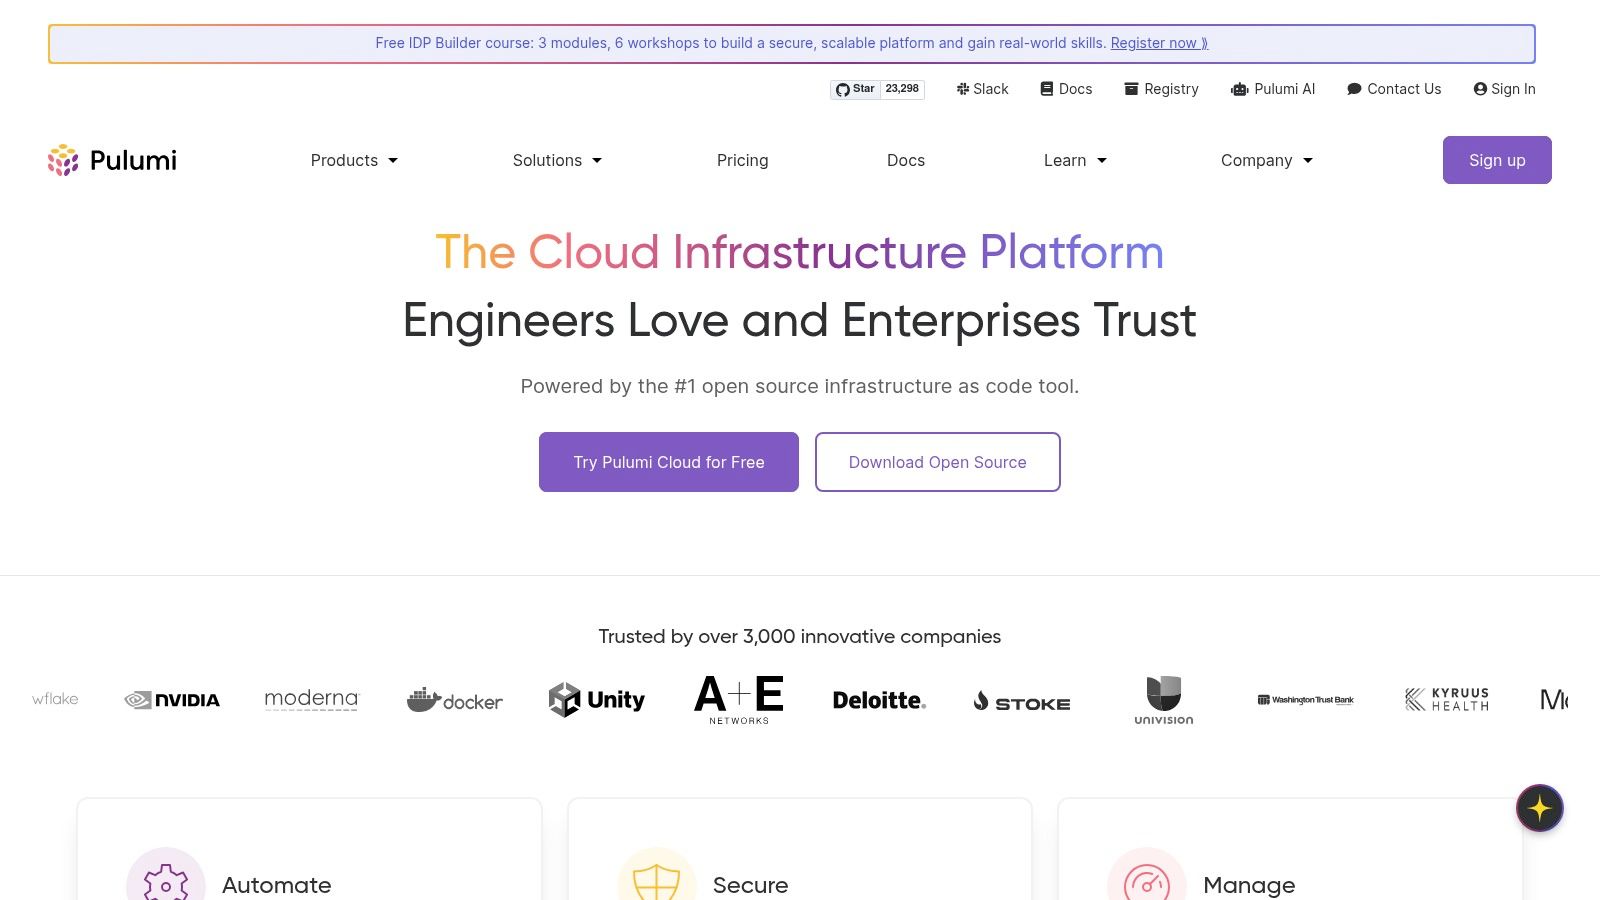
Task: Open Pulumi AI
Action: pos(1273,89)
